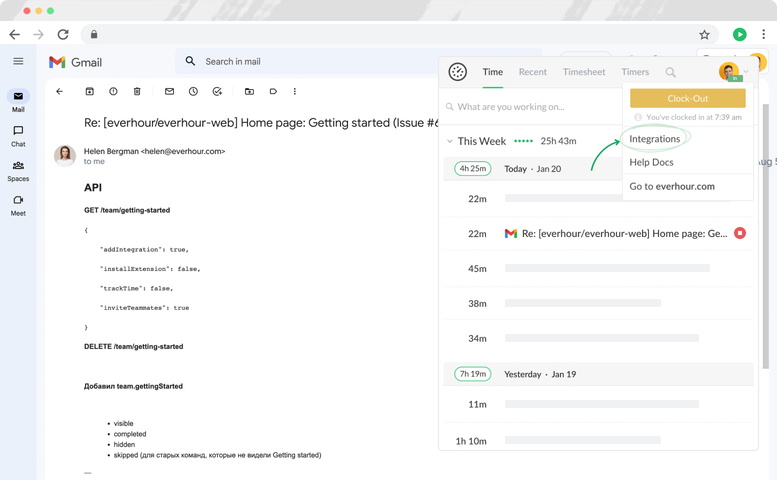This screenshot has height=480, width=777.
Task: Go back using the browser back arrow
Action: (15, 35)
